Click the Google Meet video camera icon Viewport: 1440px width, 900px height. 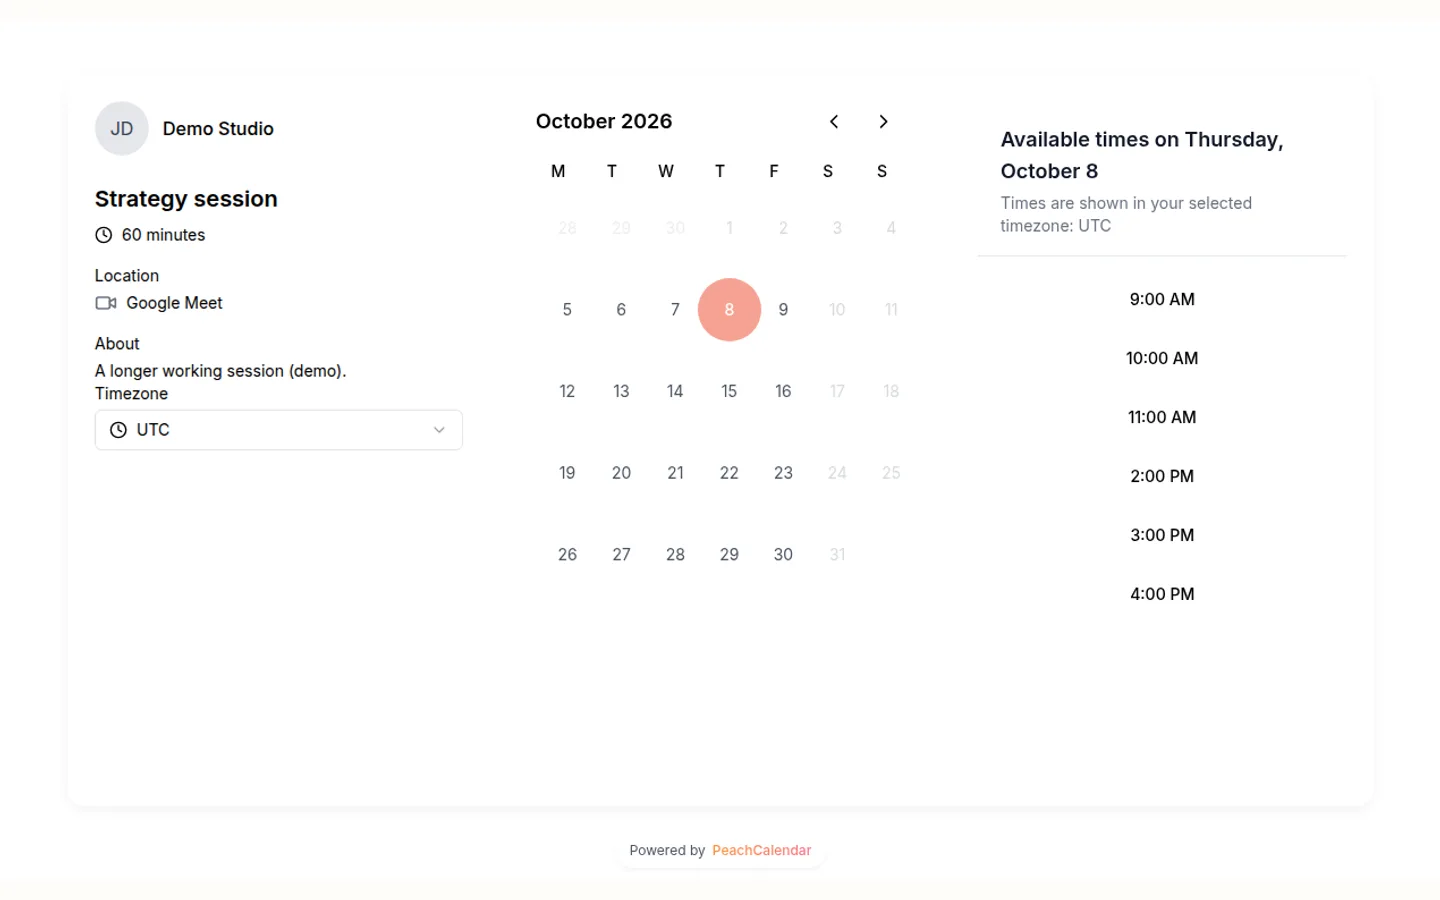tap(106, 303)
